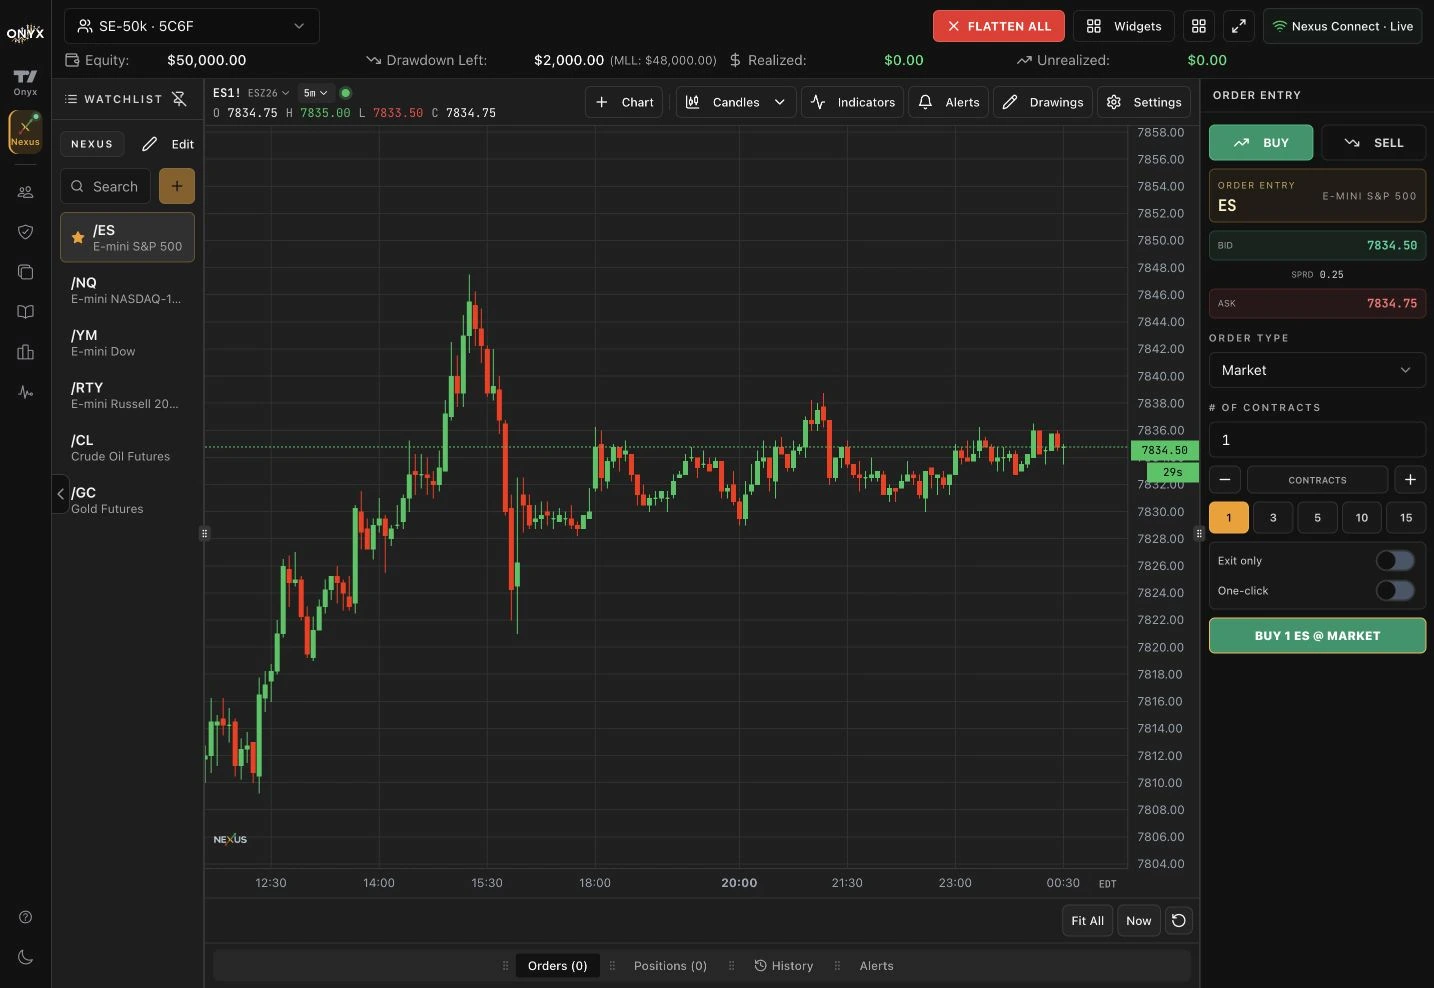Screen dimensions: 1434x988
Task: Click the layout grid icon beside Widgets
Action: click(1199, 26)
